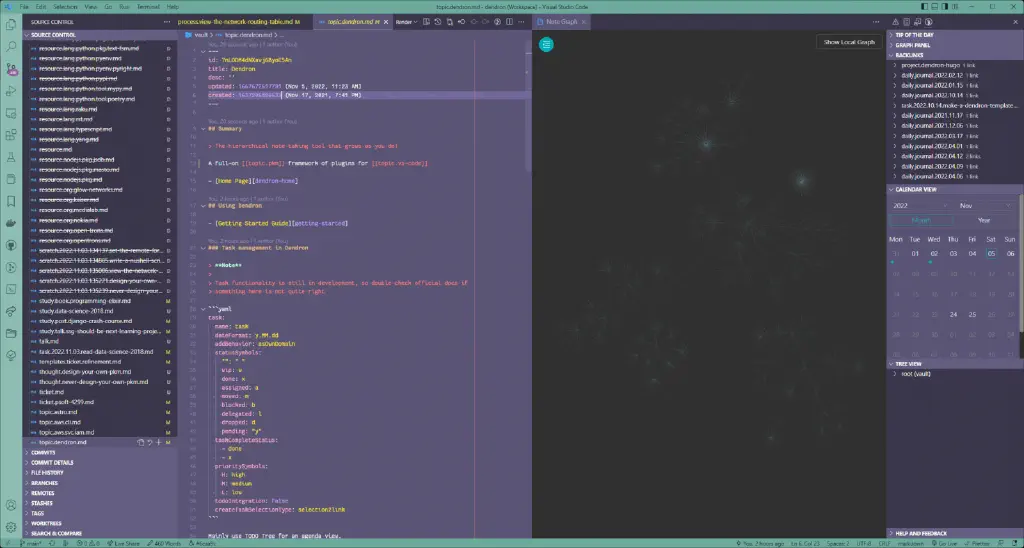Open the Source Control panel More Actions ellipsis
1024x548 pixels.
pos(167,22)
